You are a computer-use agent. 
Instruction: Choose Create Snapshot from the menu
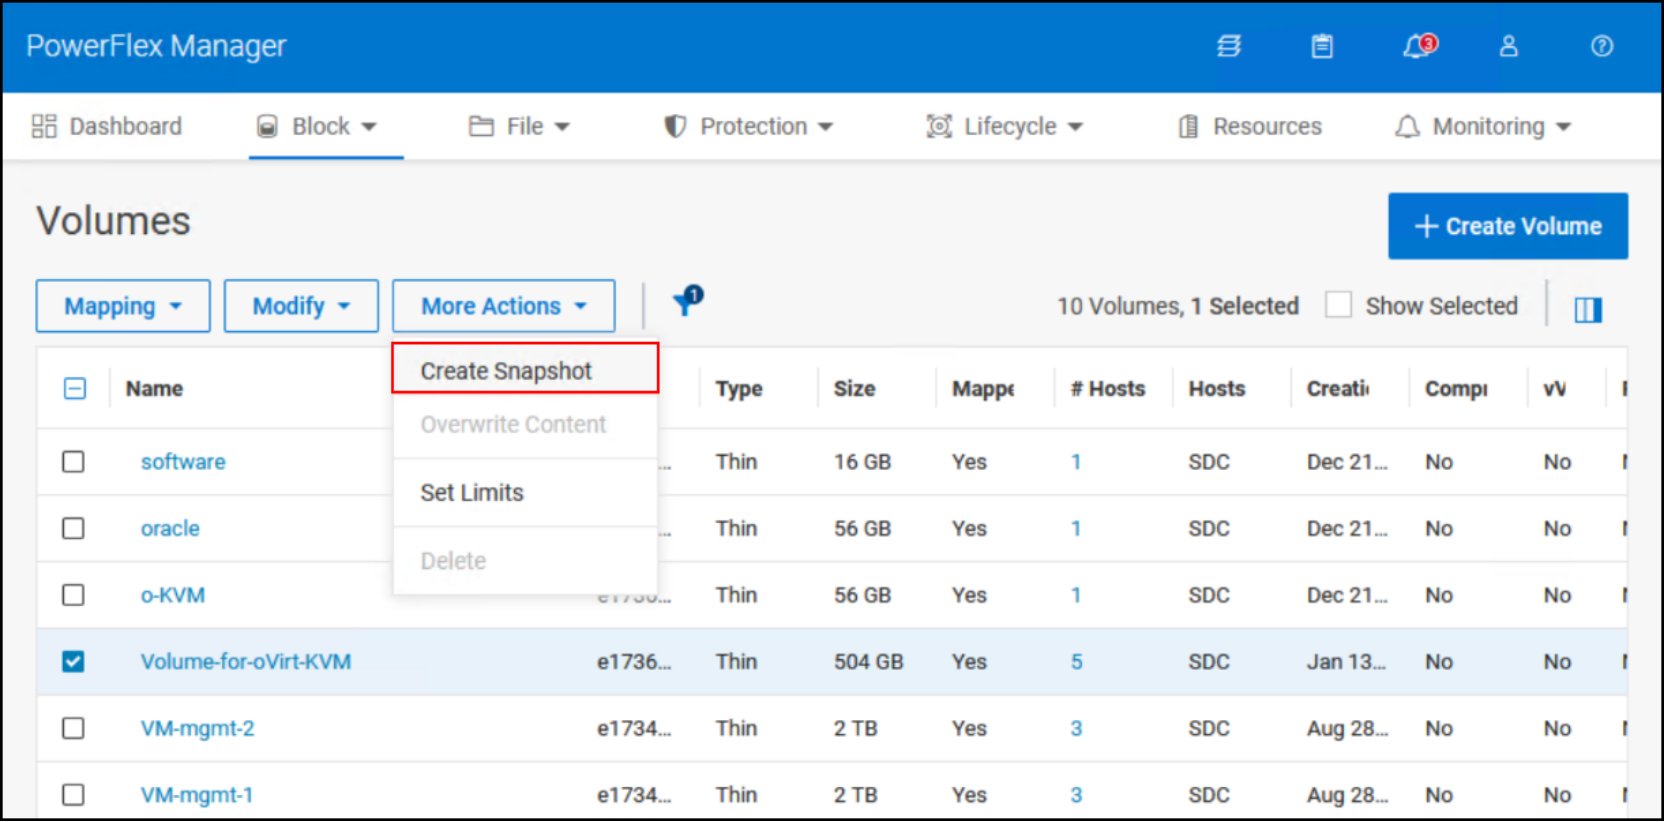[x=525, y=369]
